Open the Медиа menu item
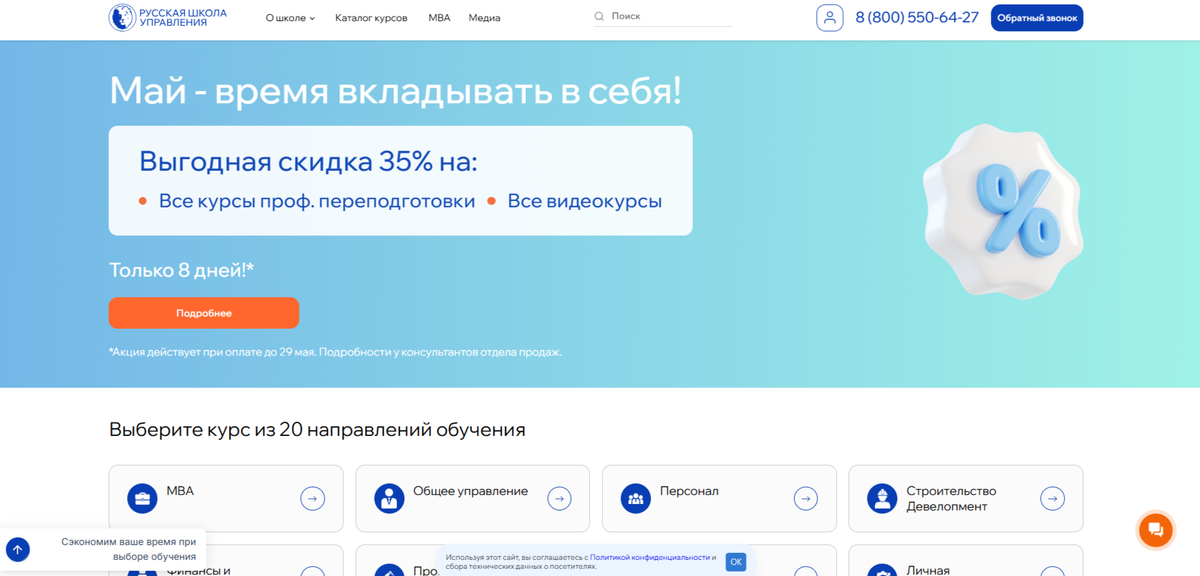 (x=484, y=18)
